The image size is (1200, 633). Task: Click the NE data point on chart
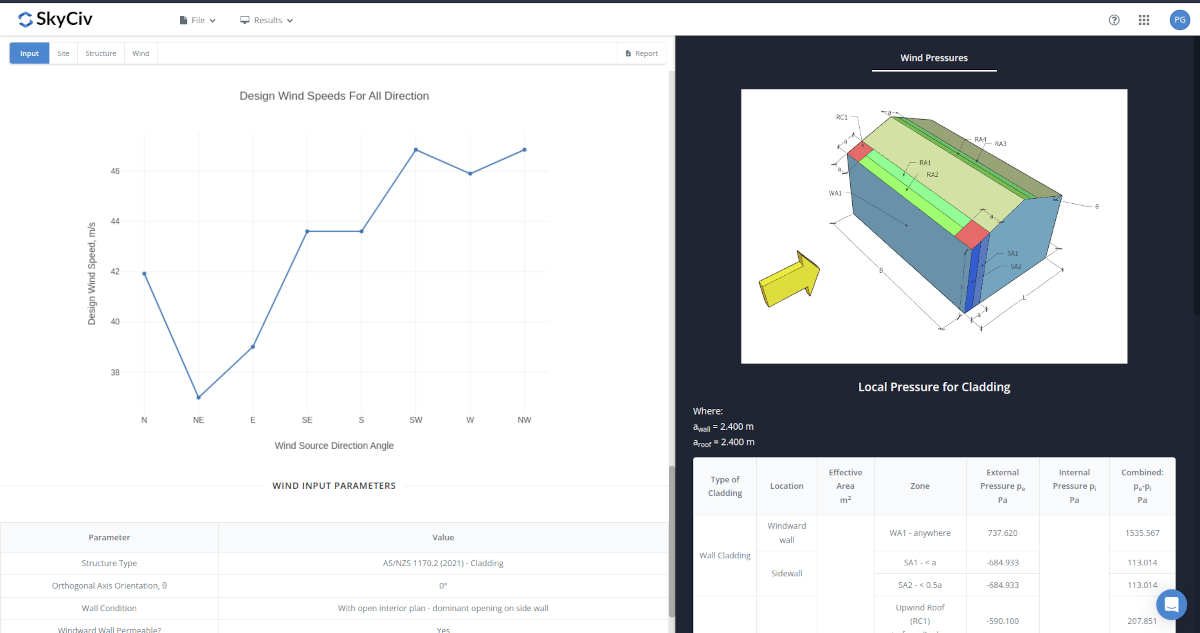199,397
